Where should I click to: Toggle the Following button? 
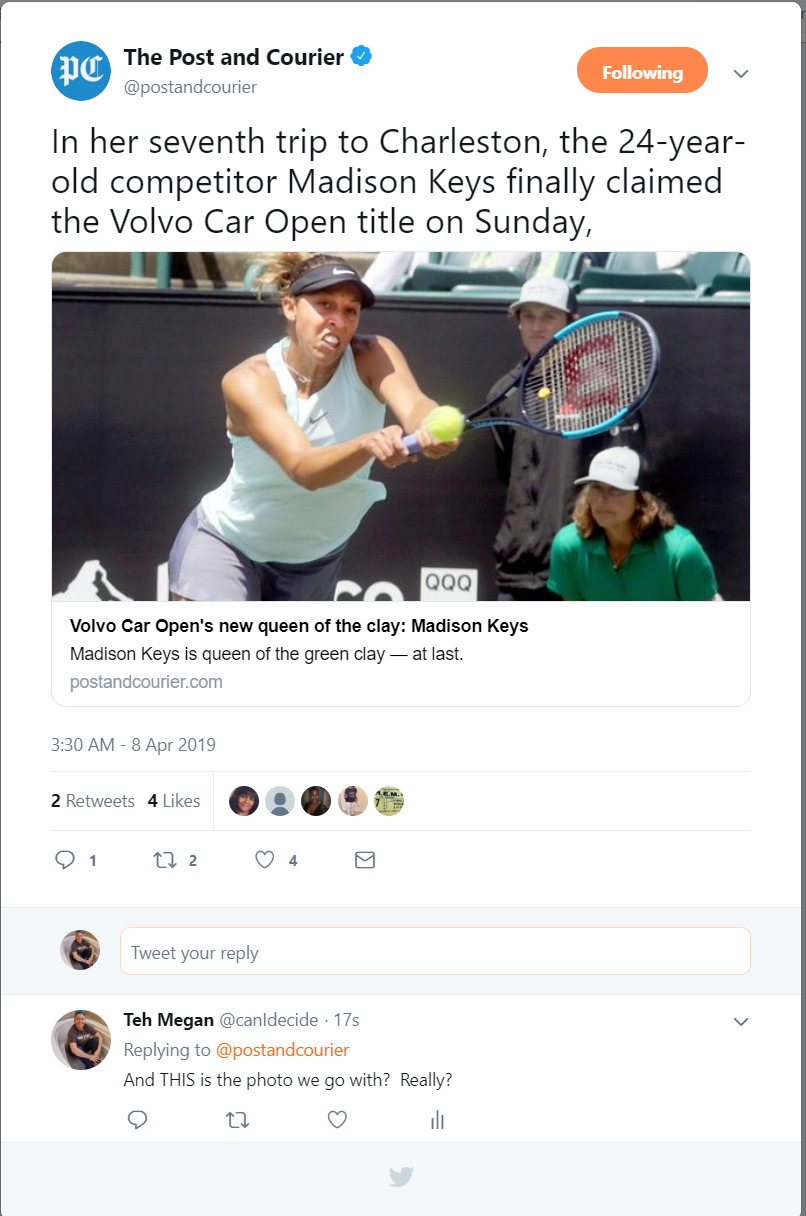(642, 72)
